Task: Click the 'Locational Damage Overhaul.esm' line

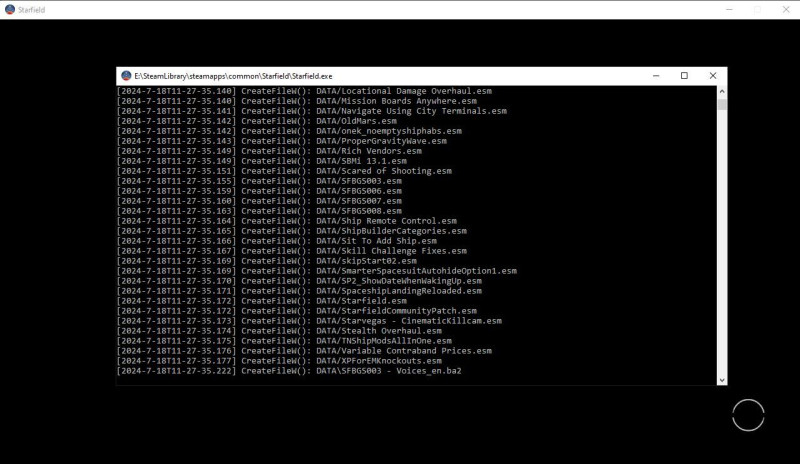Action: [304, 91]
